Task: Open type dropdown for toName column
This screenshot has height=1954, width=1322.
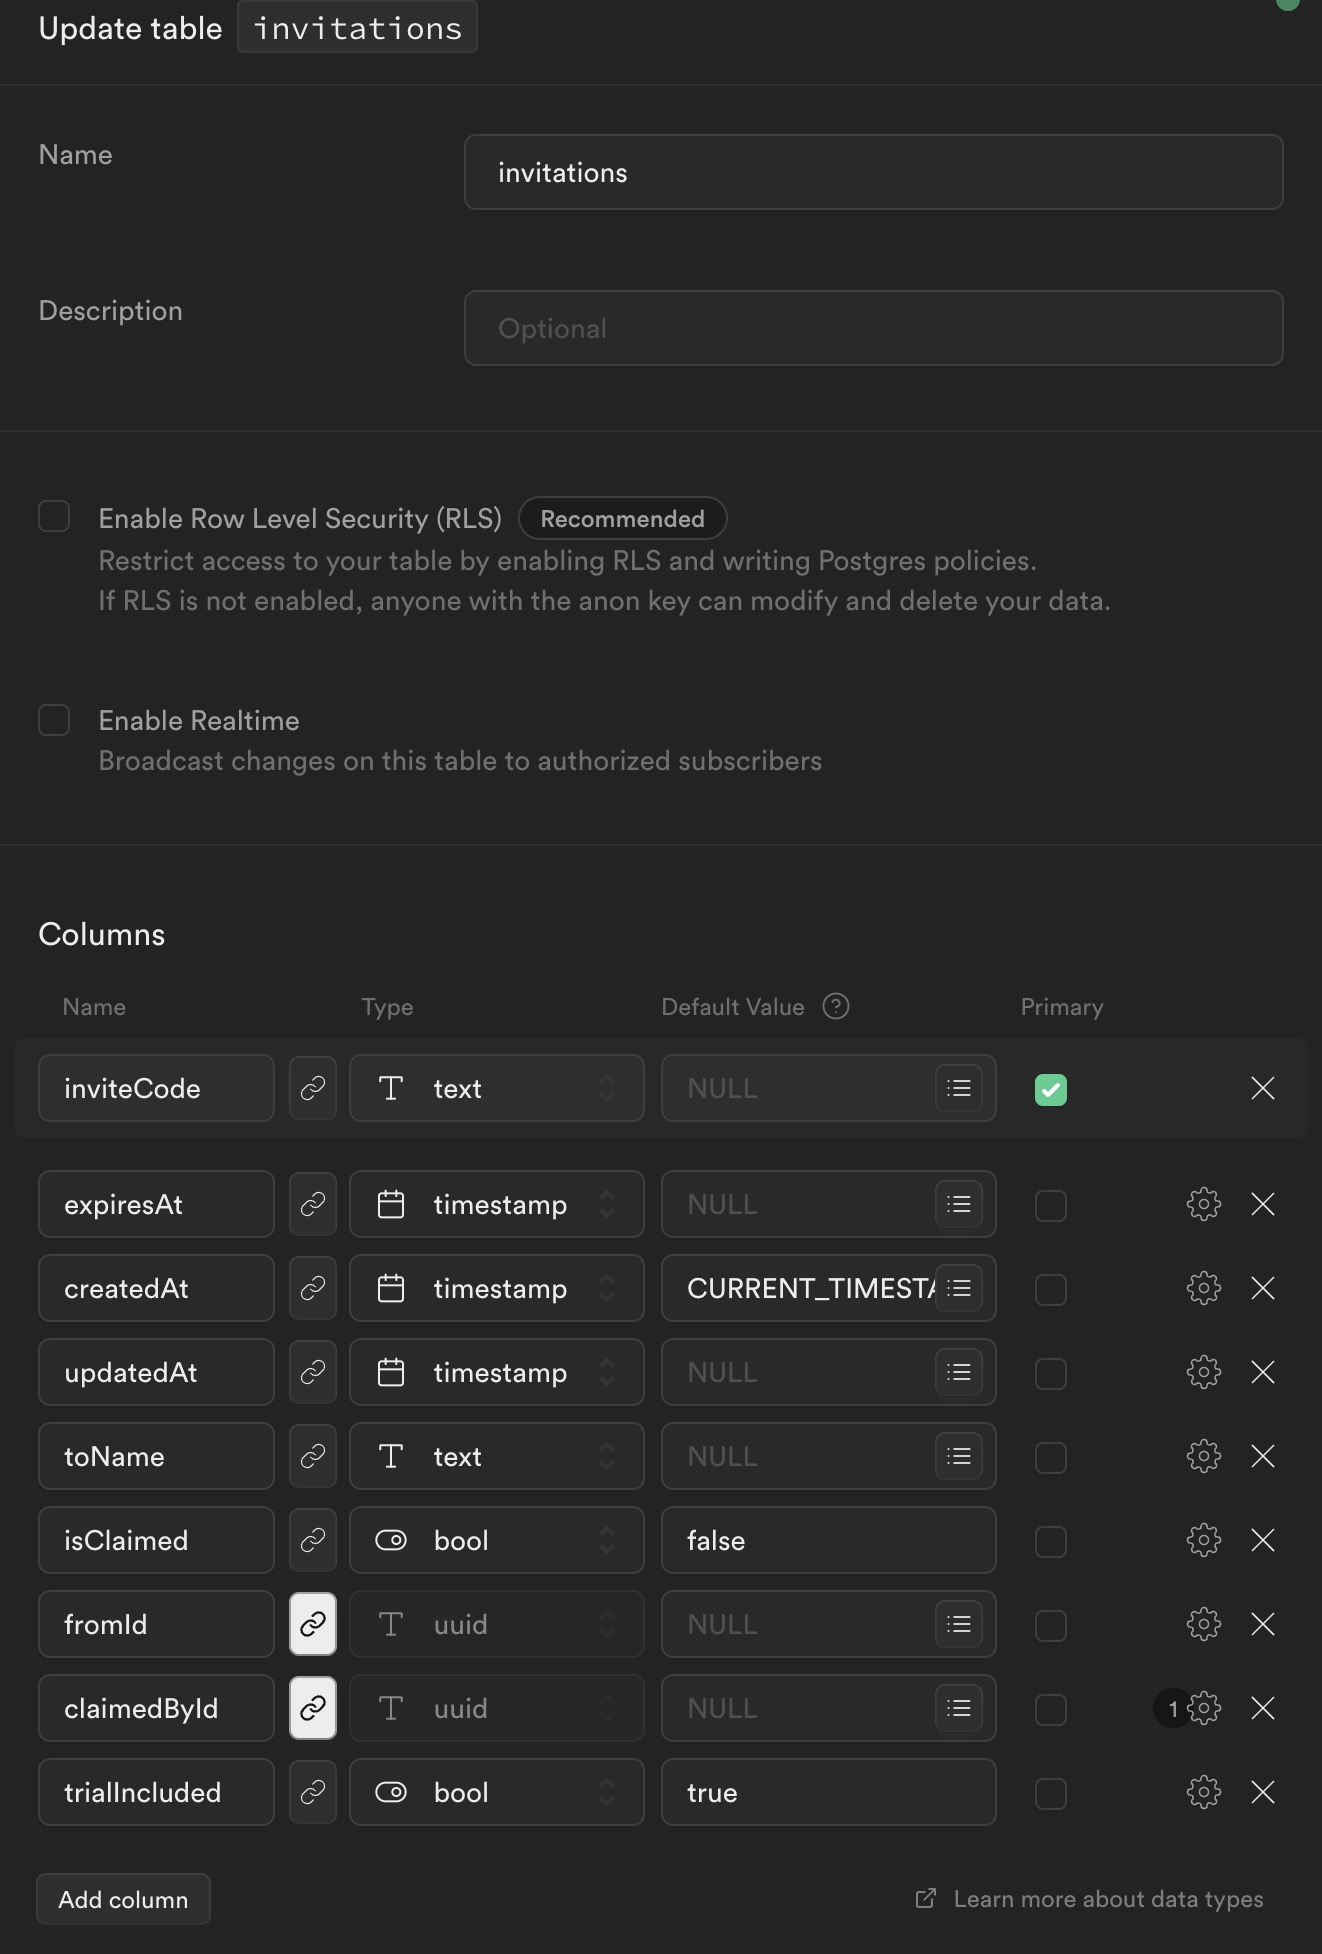Action: click(497, 1456)
